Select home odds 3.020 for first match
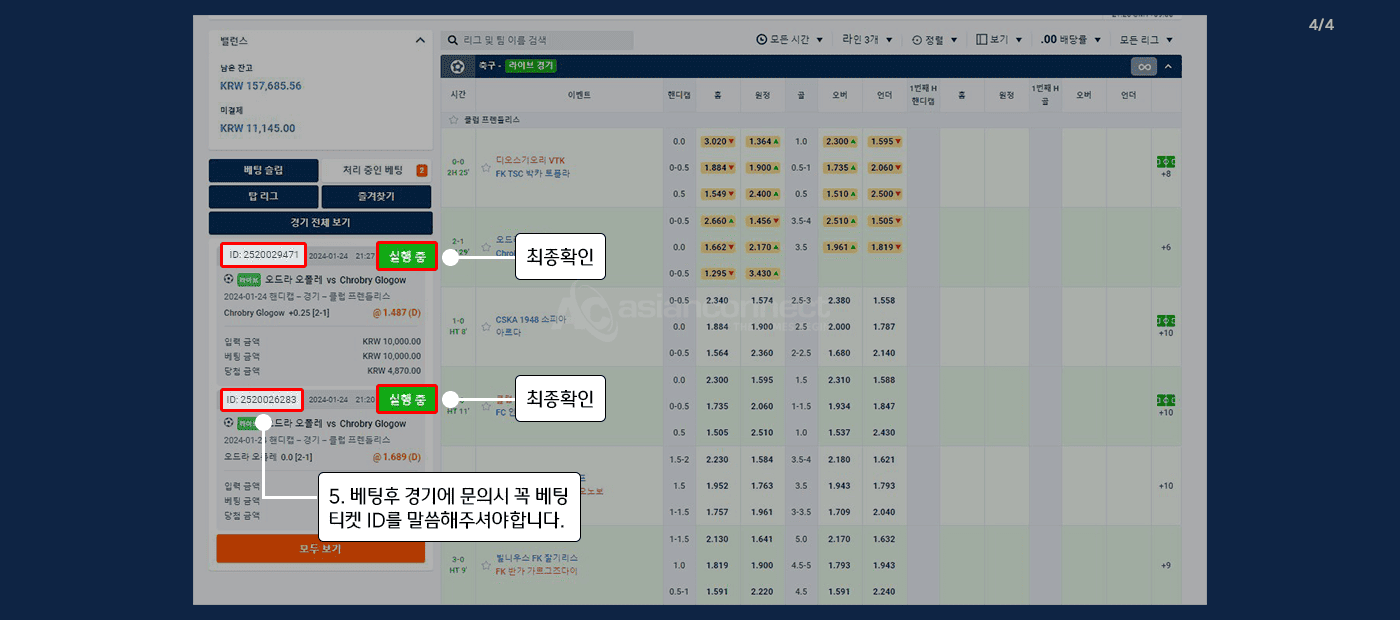 click(717, 141)
